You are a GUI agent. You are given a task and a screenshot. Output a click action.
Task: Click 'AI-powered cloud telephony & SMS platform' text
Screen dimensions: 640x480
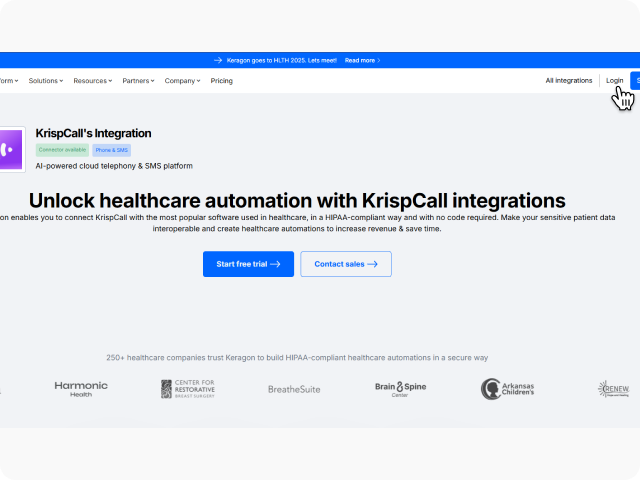click(114, 166)
